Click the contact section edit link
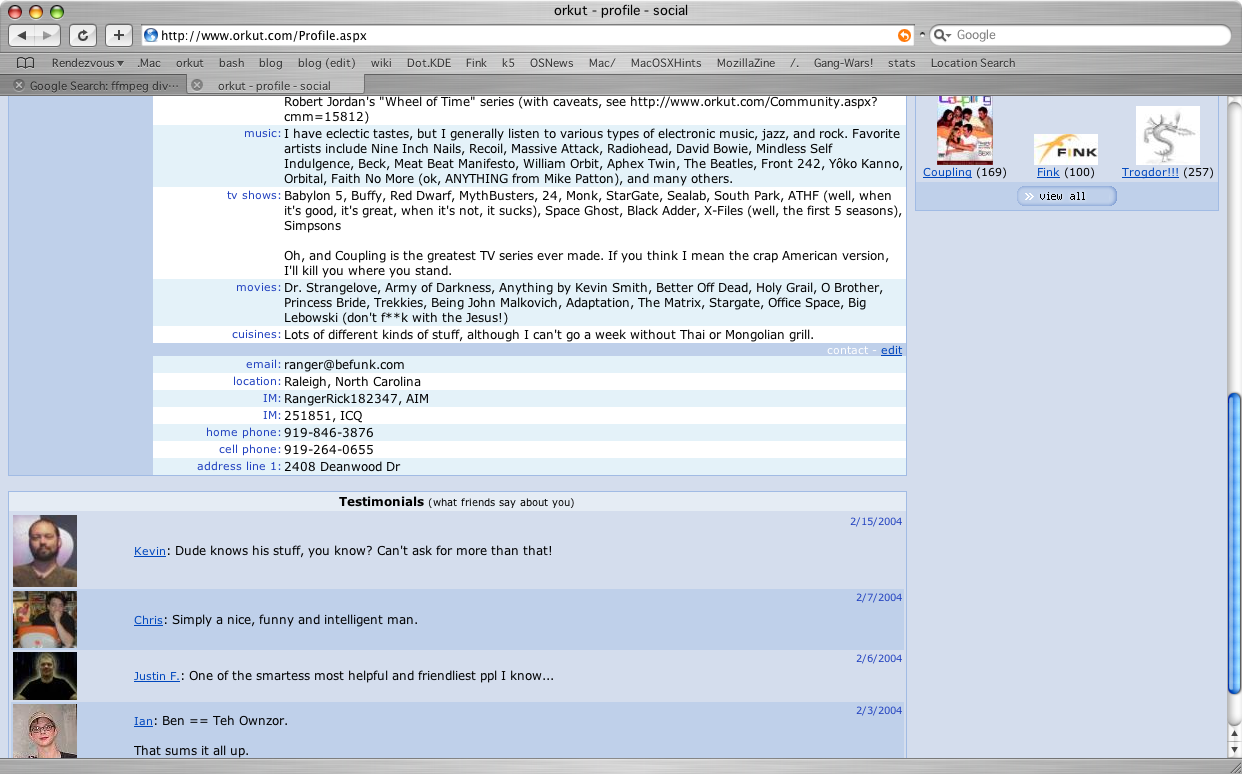Image resolution: width=1242 pixels, height=774 pixels. tap(891, 350)
